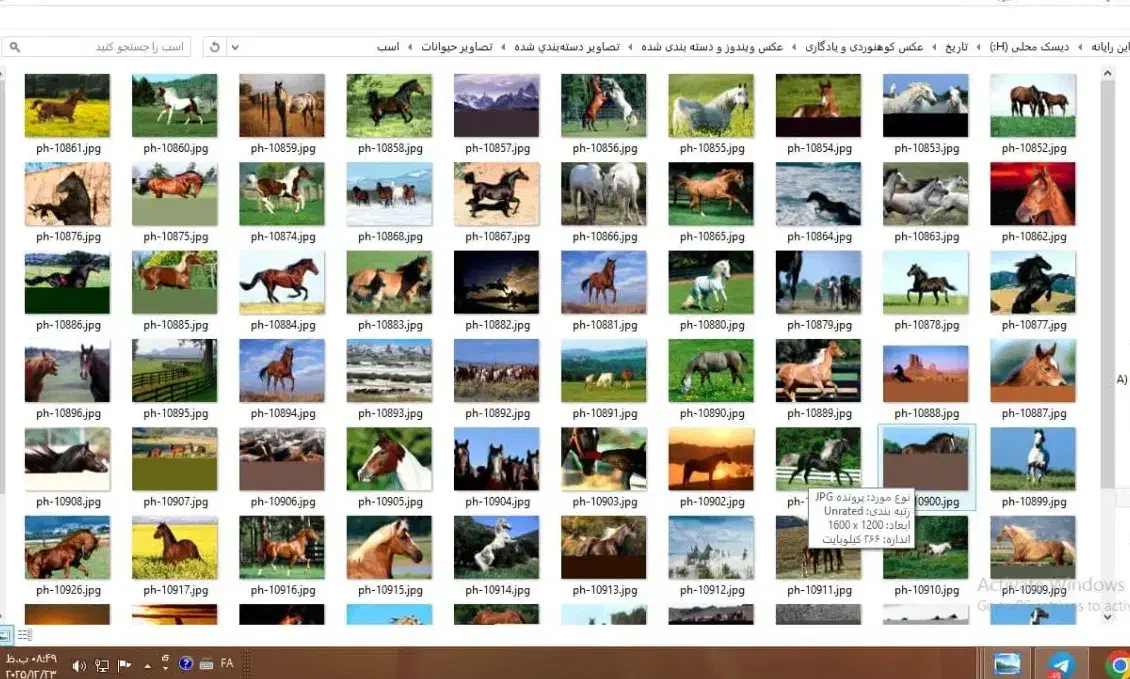
Task: Click the scrollbar up arrow
Action: coord(1107,71)
